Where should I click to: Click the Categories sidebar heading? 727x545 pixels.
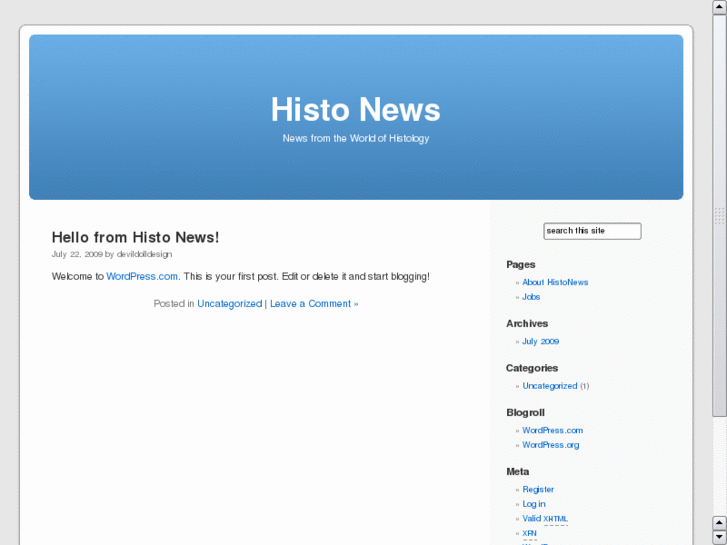point(532,368)
